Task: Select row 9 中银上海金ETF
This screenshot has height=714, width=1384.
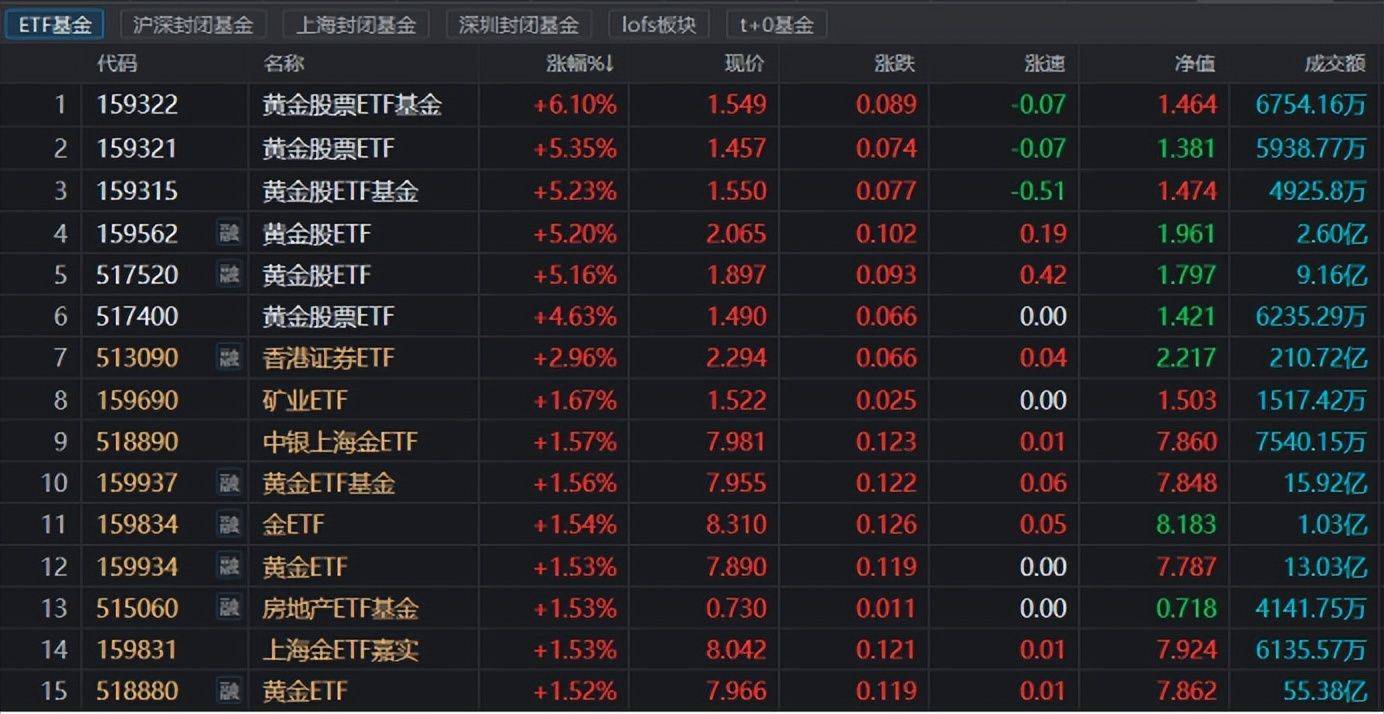Action: pyautogui.click(x=692, y=441)
